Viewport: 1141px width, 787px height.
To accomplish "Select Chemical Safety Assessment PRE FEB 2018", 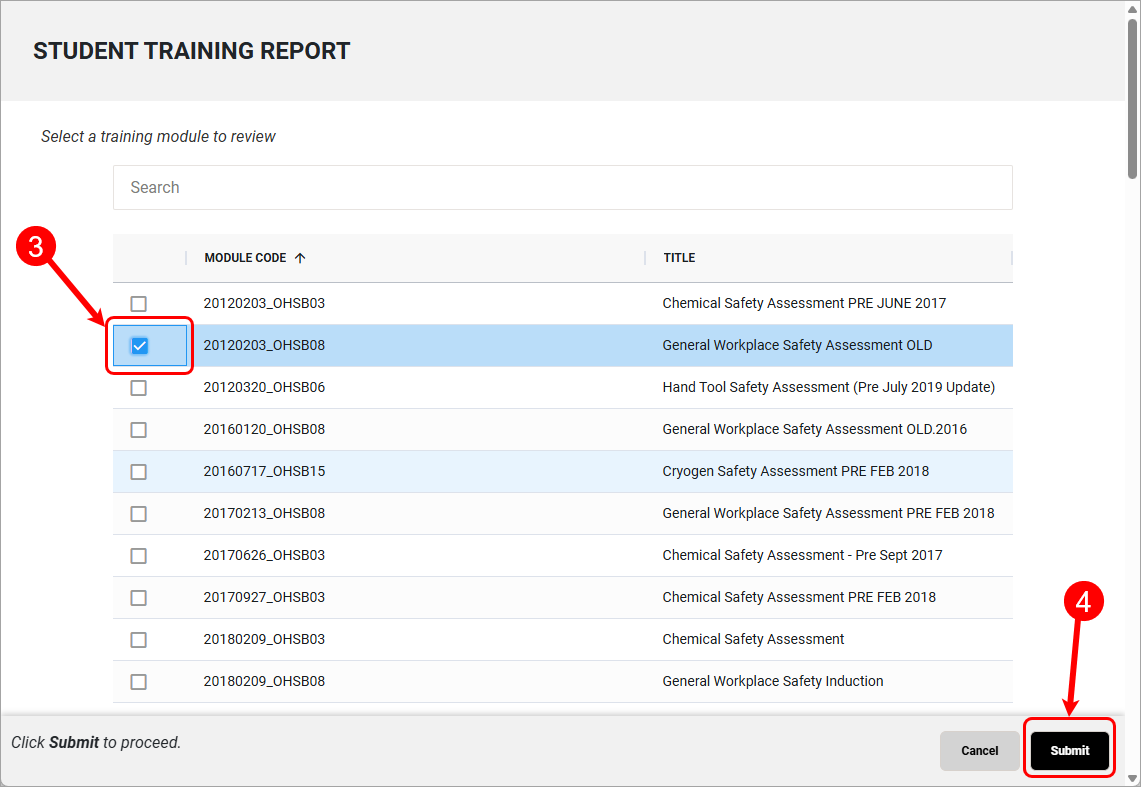I will pyautogui.click(x=799, y=597).
